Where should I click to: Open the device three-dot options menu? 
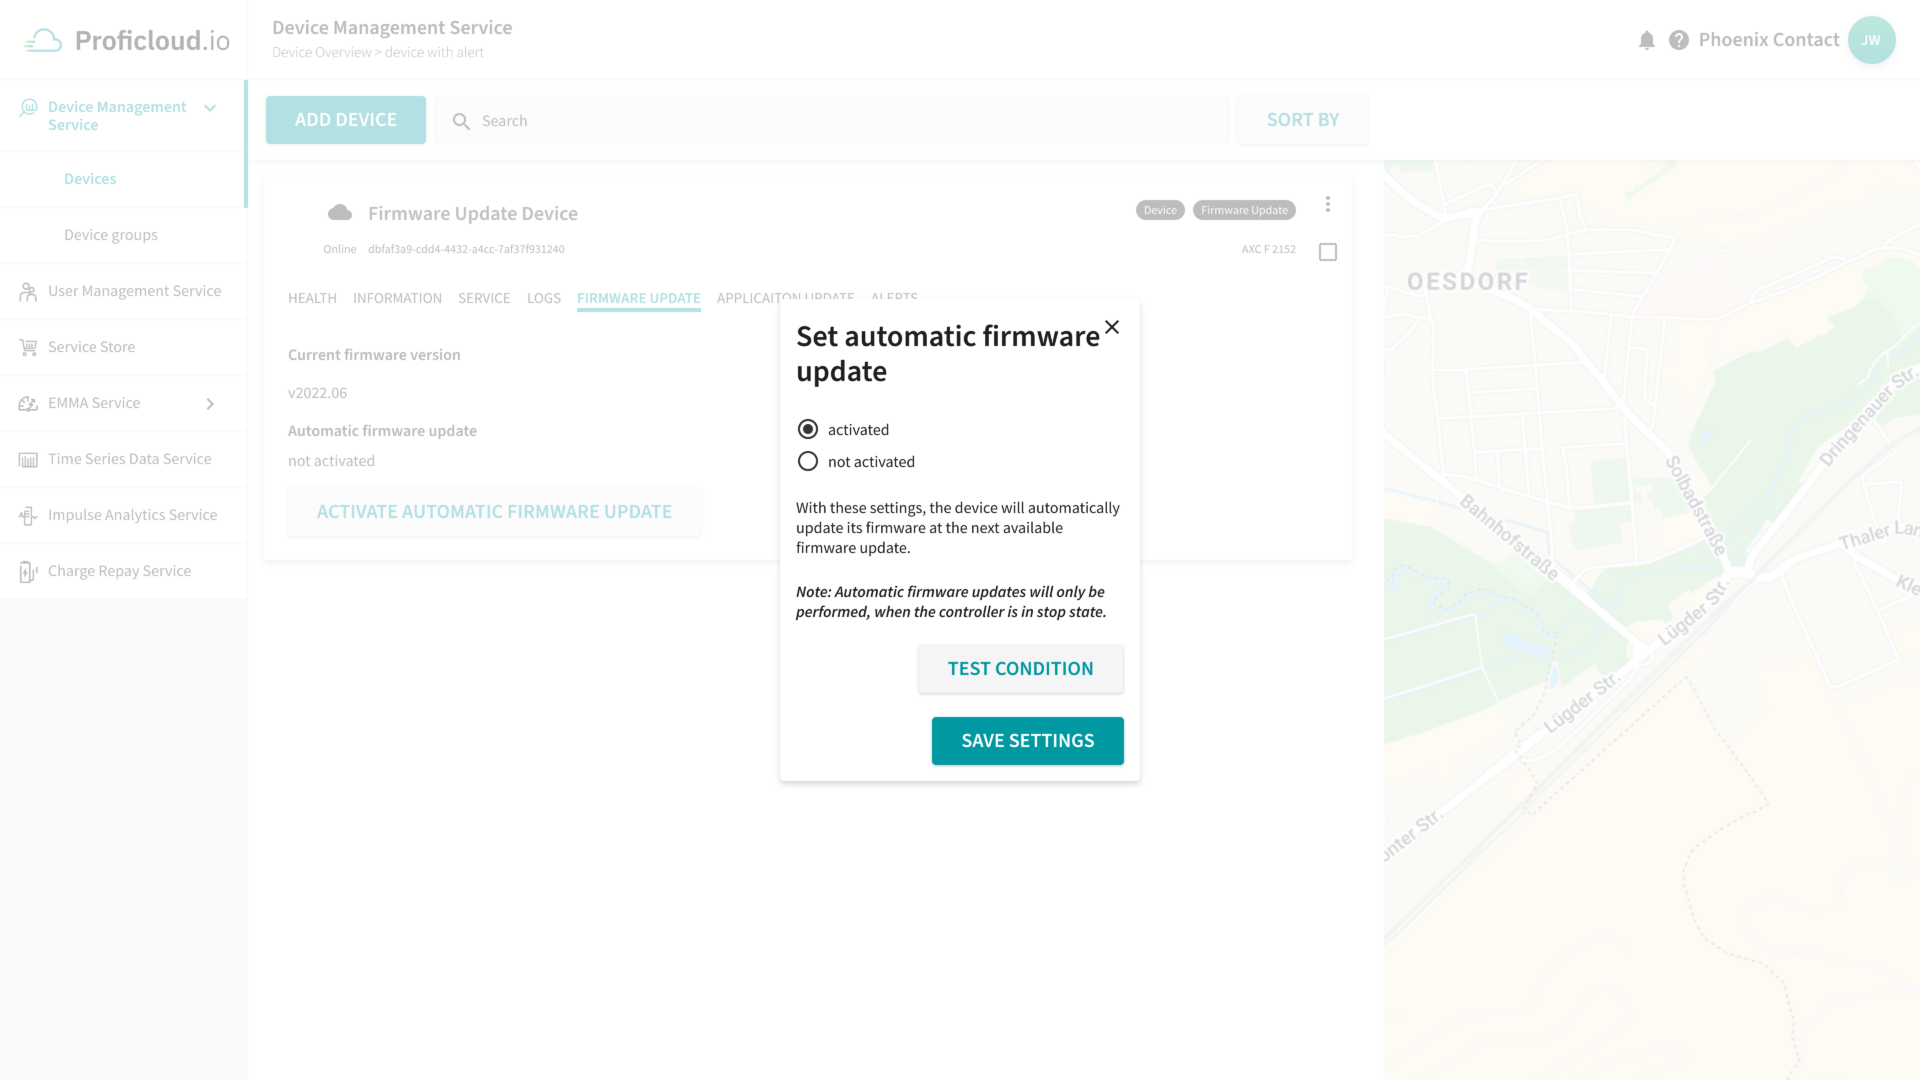1328,204
